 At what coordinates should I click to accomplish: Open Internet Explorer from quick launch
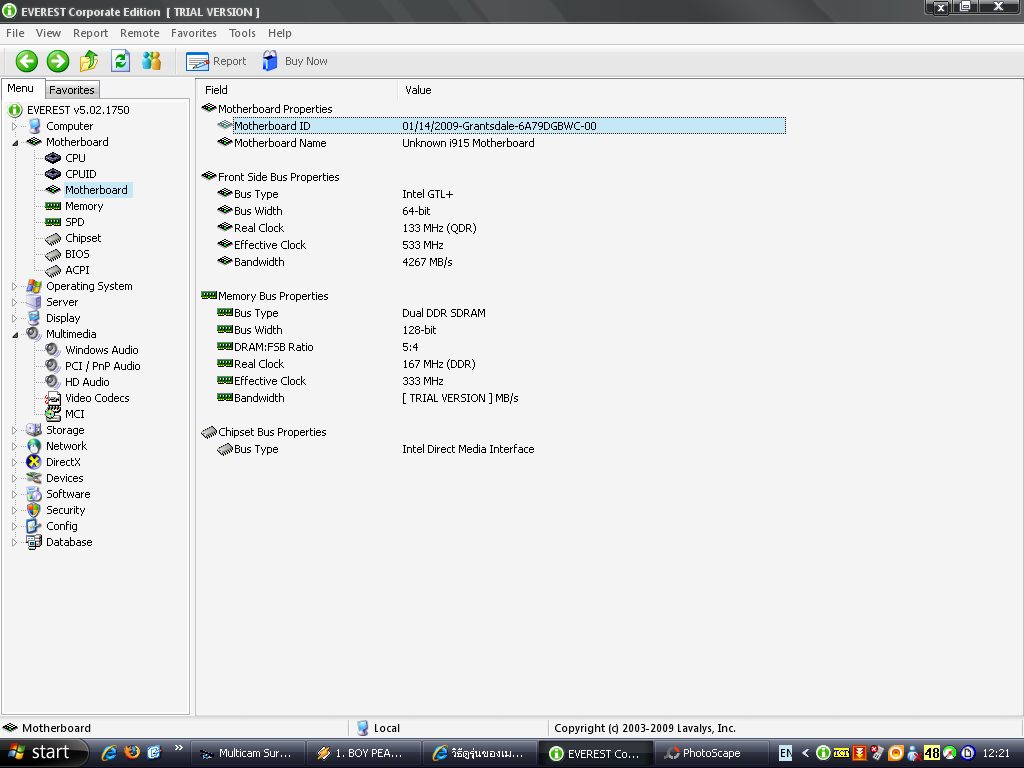(x=109, y=752)
